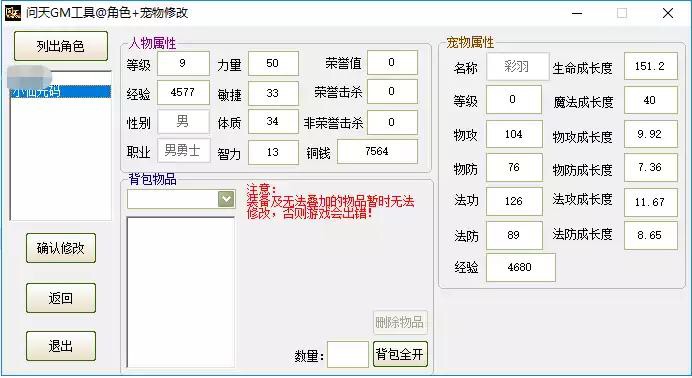The height and width of the screenshot is (378, 692).
Task: Focus the 荣誉值 field
Action: click(x=392, y=63)
